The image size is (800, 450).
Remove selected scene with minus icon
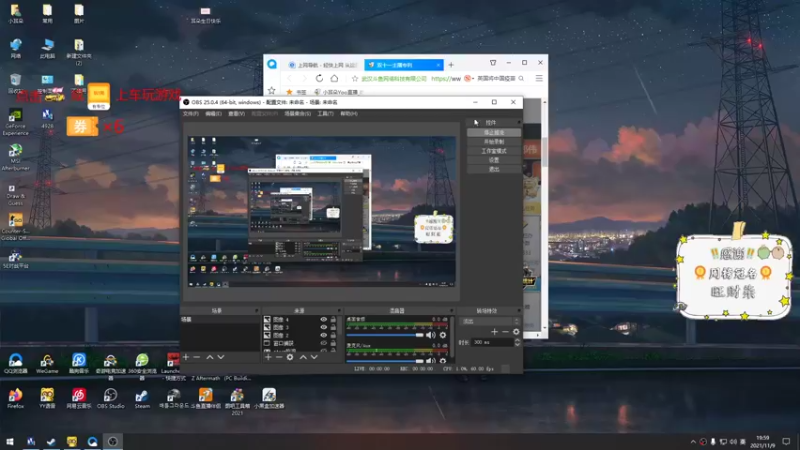coord(197,357)
